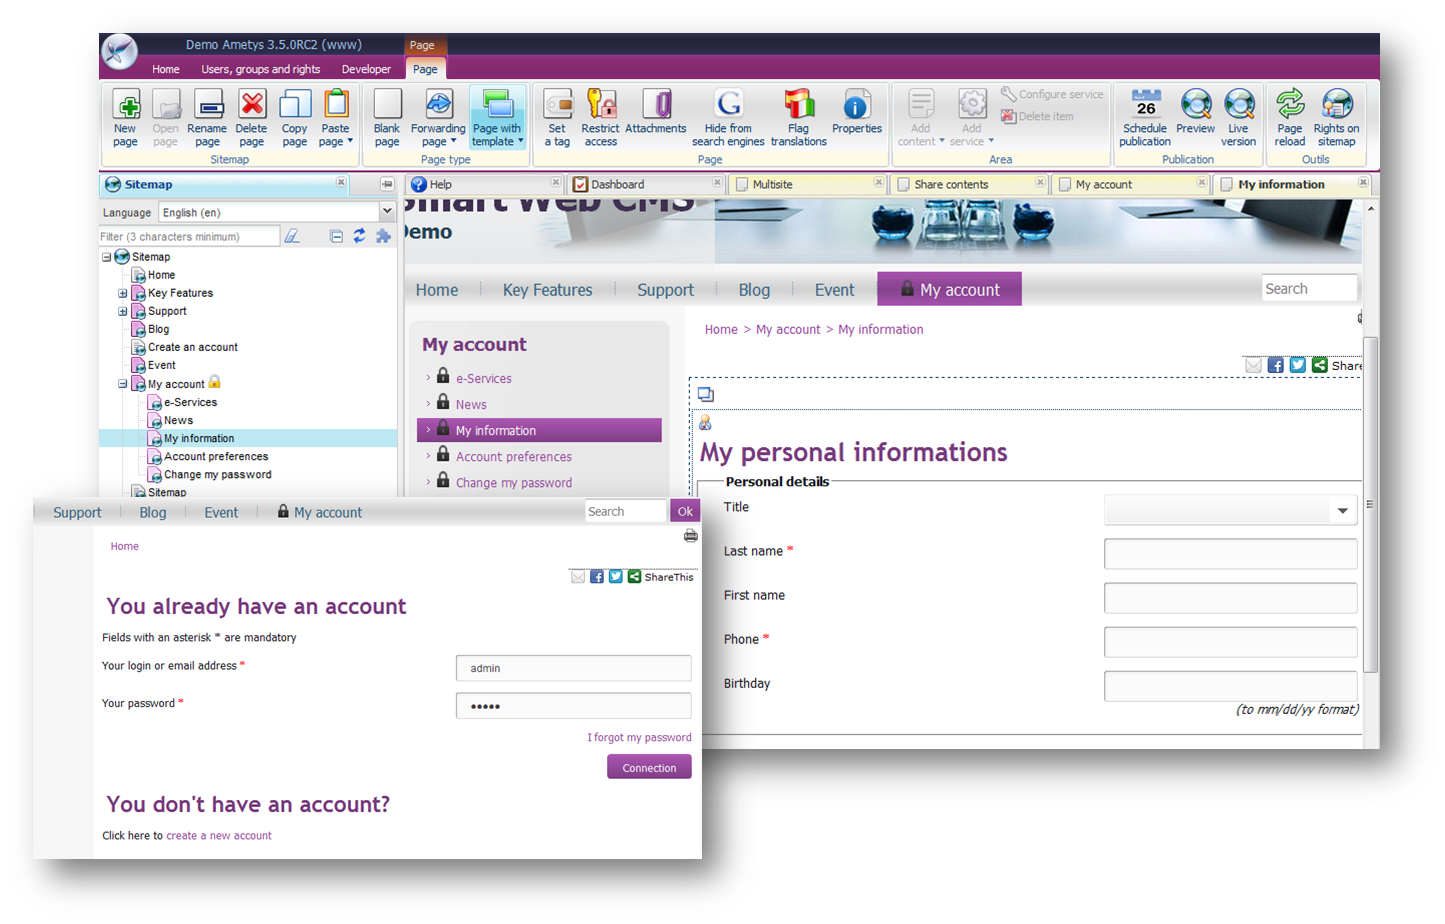Screen dimensions: 1445x924
Task: Expand the Key Features tree node
Action: coord(122,293)
